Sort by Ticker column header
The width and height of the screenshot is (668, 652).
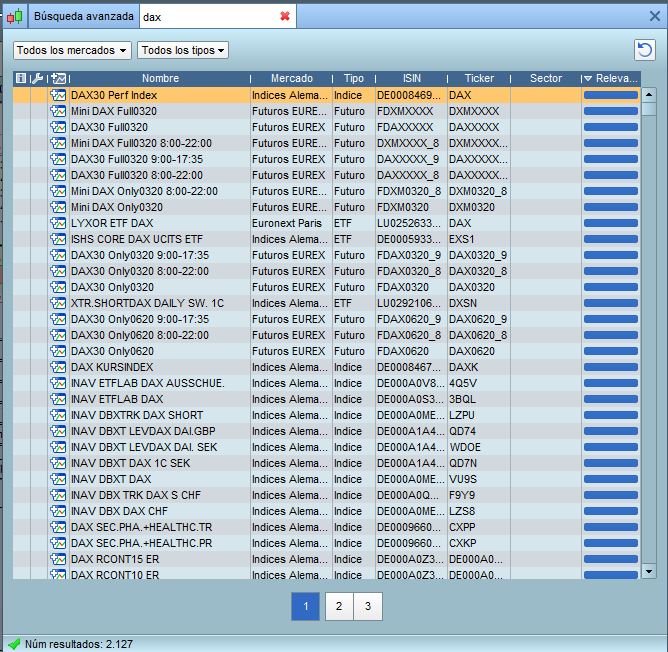(x=479, y=78)
